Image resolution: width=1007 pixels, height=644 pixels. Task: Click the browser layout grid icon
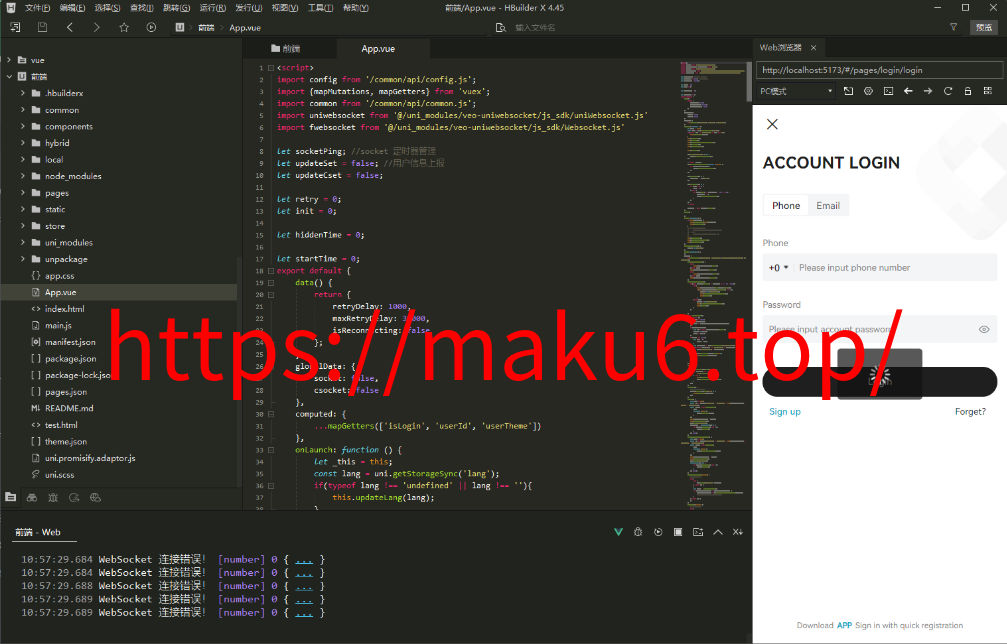click(x=988, y=91)
